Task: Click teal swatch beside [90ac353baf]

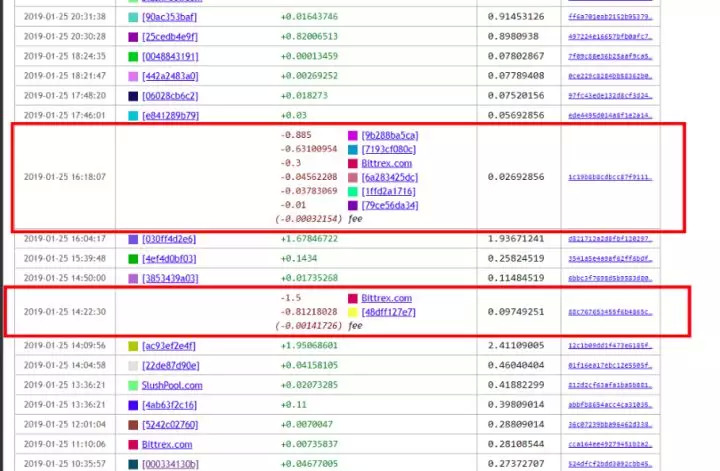Action: [x=133, y=17]
